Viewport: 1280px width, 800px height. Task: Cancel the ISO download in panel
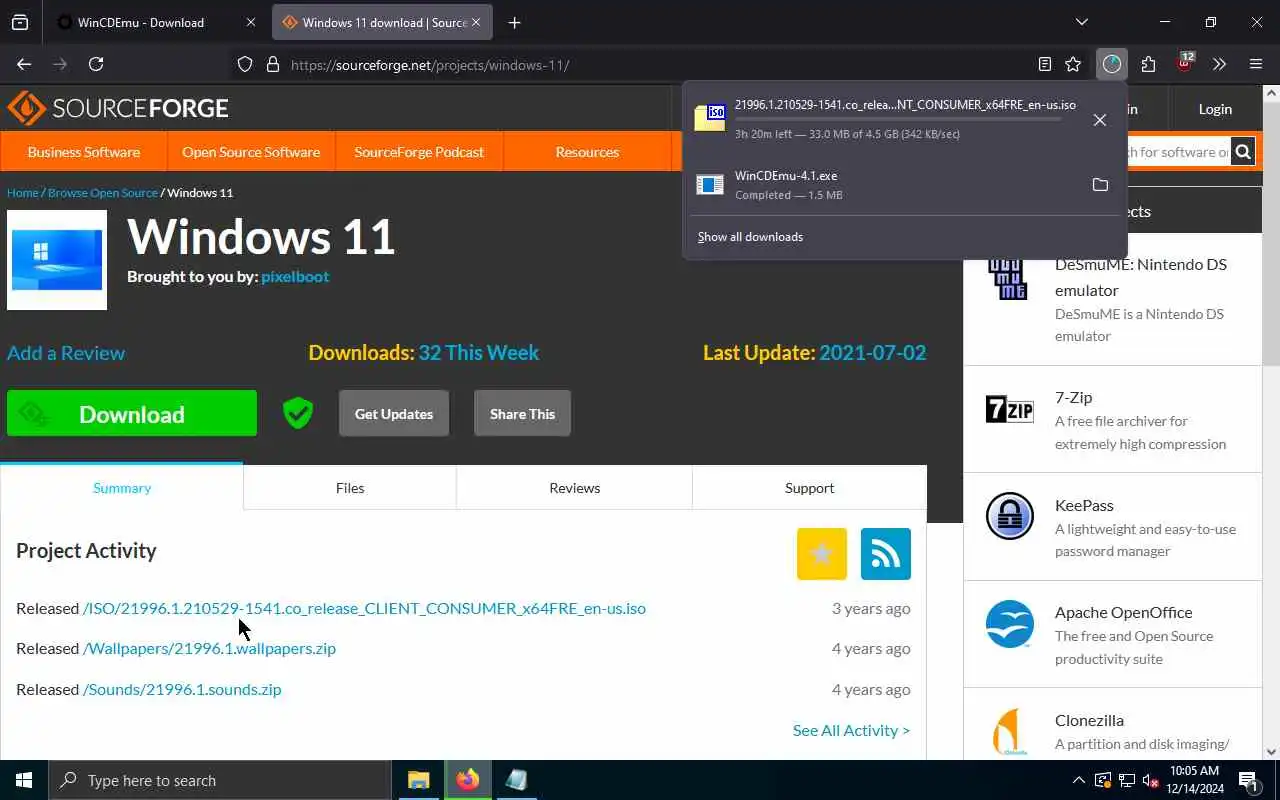(1100, 120)
